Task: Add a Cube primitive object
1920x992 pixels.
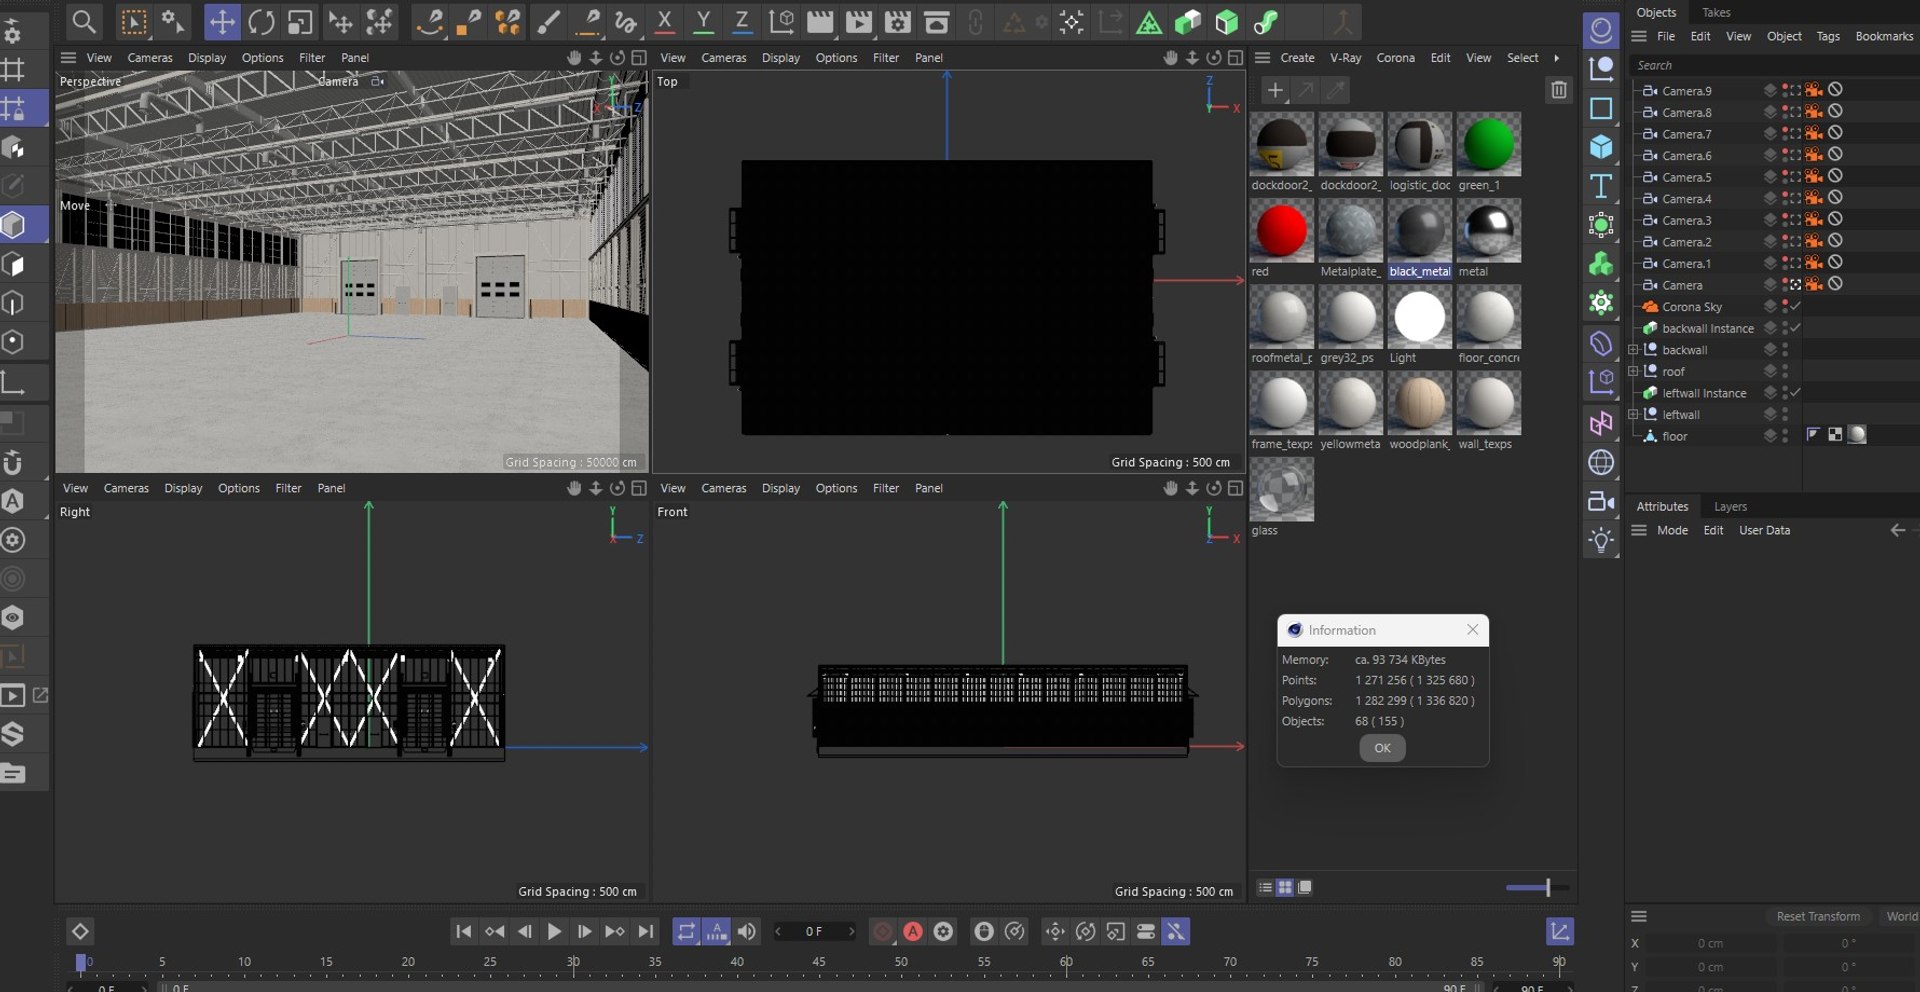Action: coord(1601,147)
